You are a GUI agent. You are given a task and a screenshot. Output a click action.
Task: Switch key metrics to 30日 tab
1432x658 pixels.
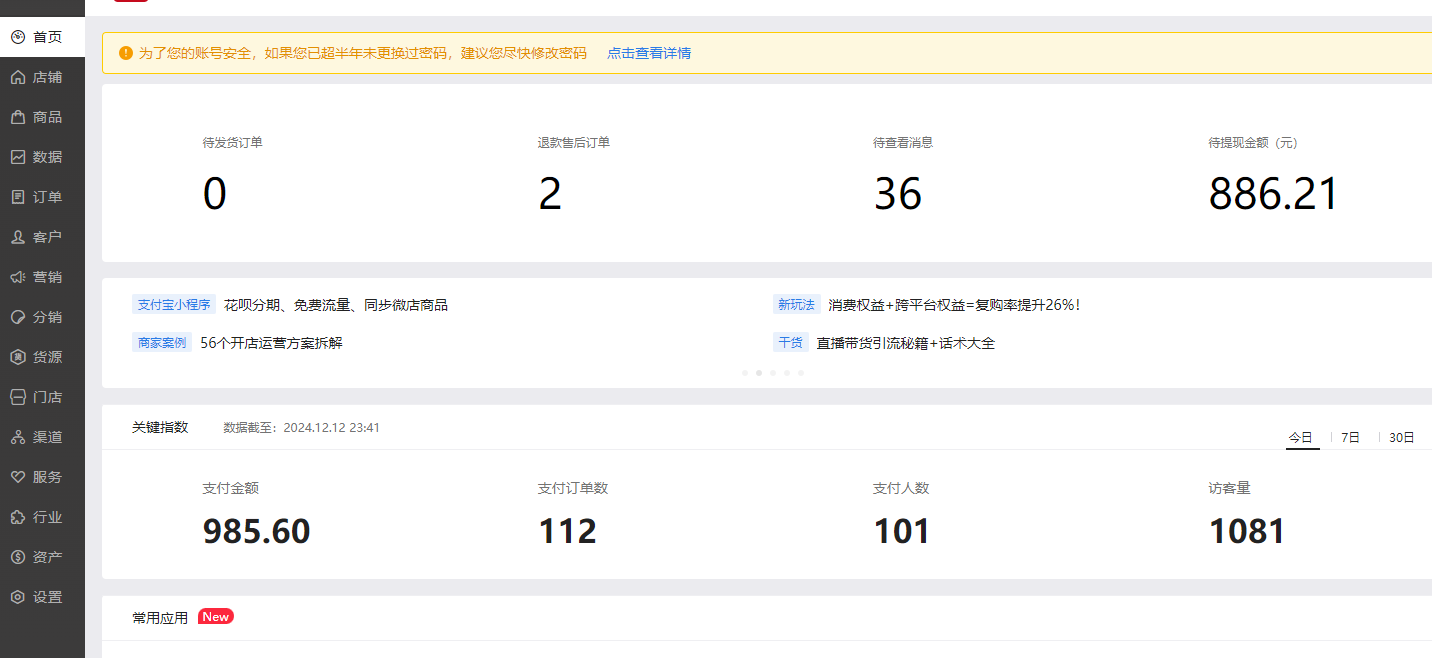point(1401,438)
